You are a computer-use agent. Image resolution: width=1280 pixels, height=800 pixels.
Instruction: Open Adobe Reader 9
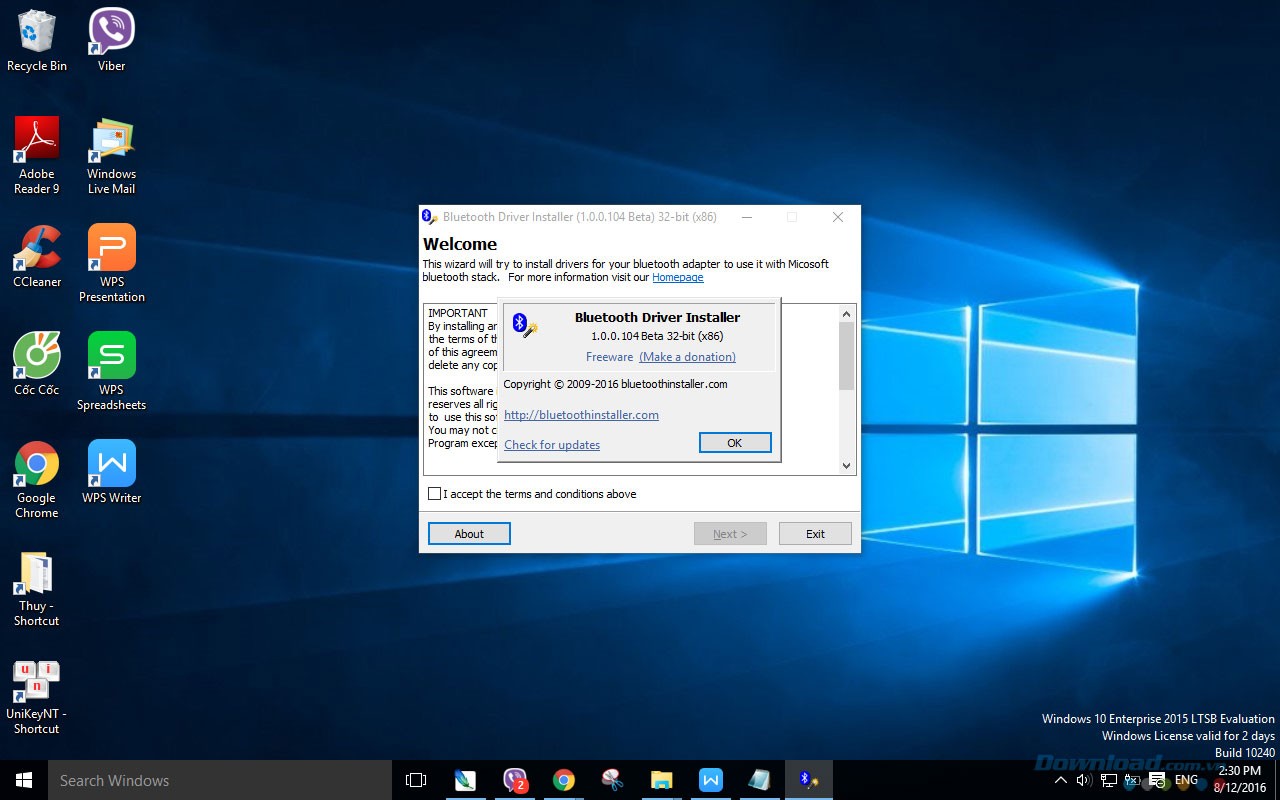(x=36, y=138)
